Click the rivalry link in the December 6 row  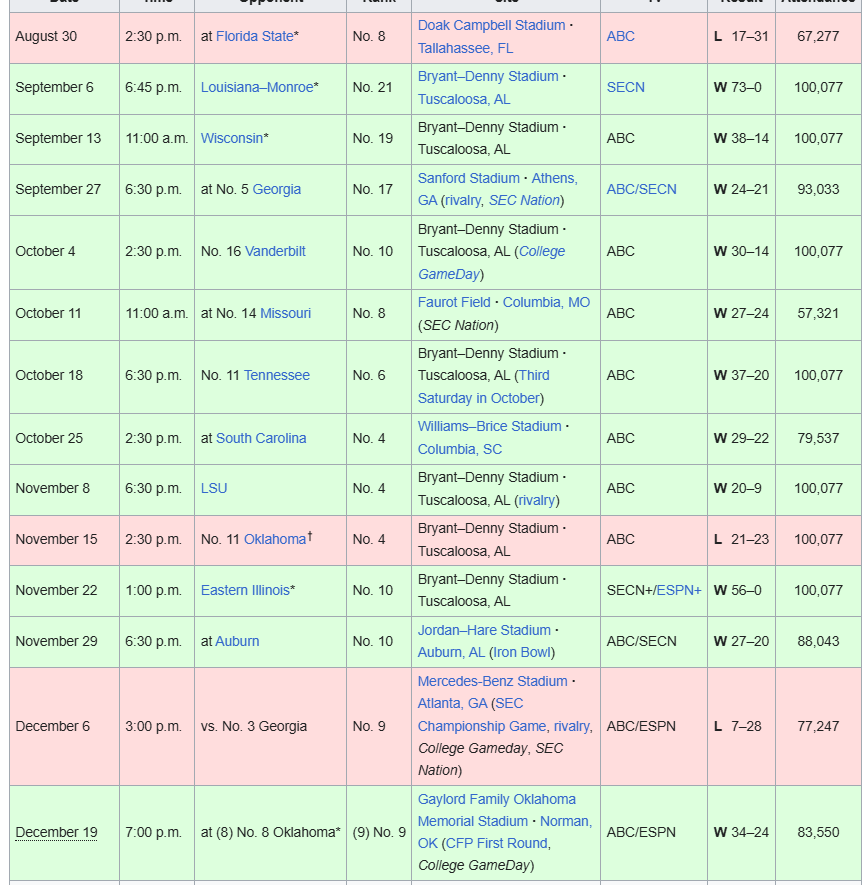572,726
